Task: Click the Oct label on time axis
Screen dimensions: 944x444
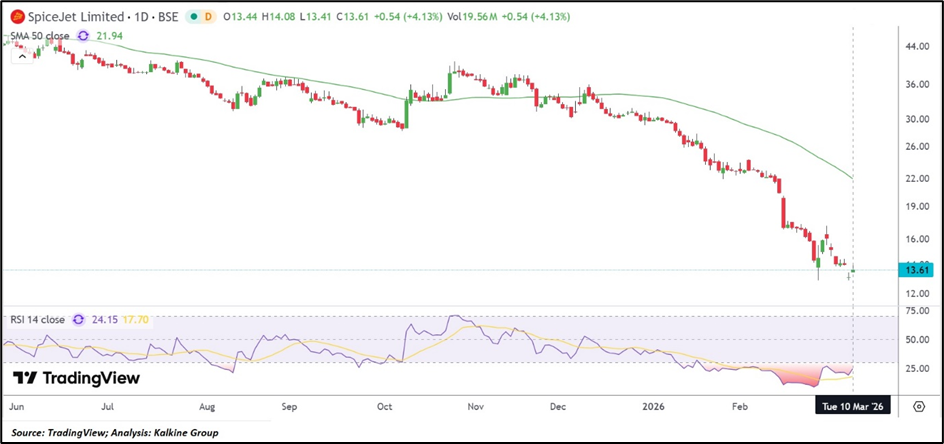Action: 385,407
